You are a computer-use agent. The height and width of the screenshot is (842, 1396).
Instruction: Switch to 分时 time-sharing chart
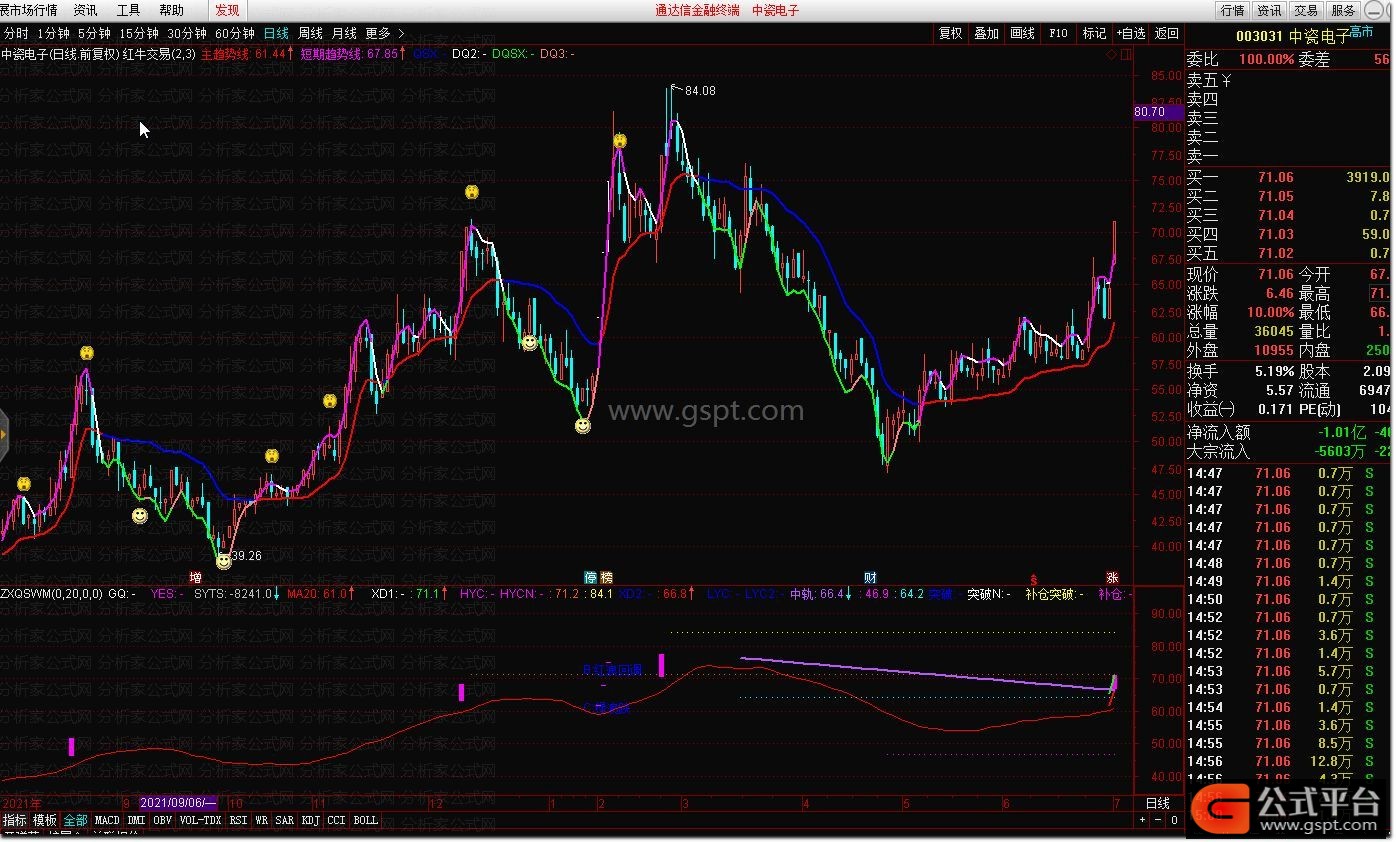pos(16,33)
